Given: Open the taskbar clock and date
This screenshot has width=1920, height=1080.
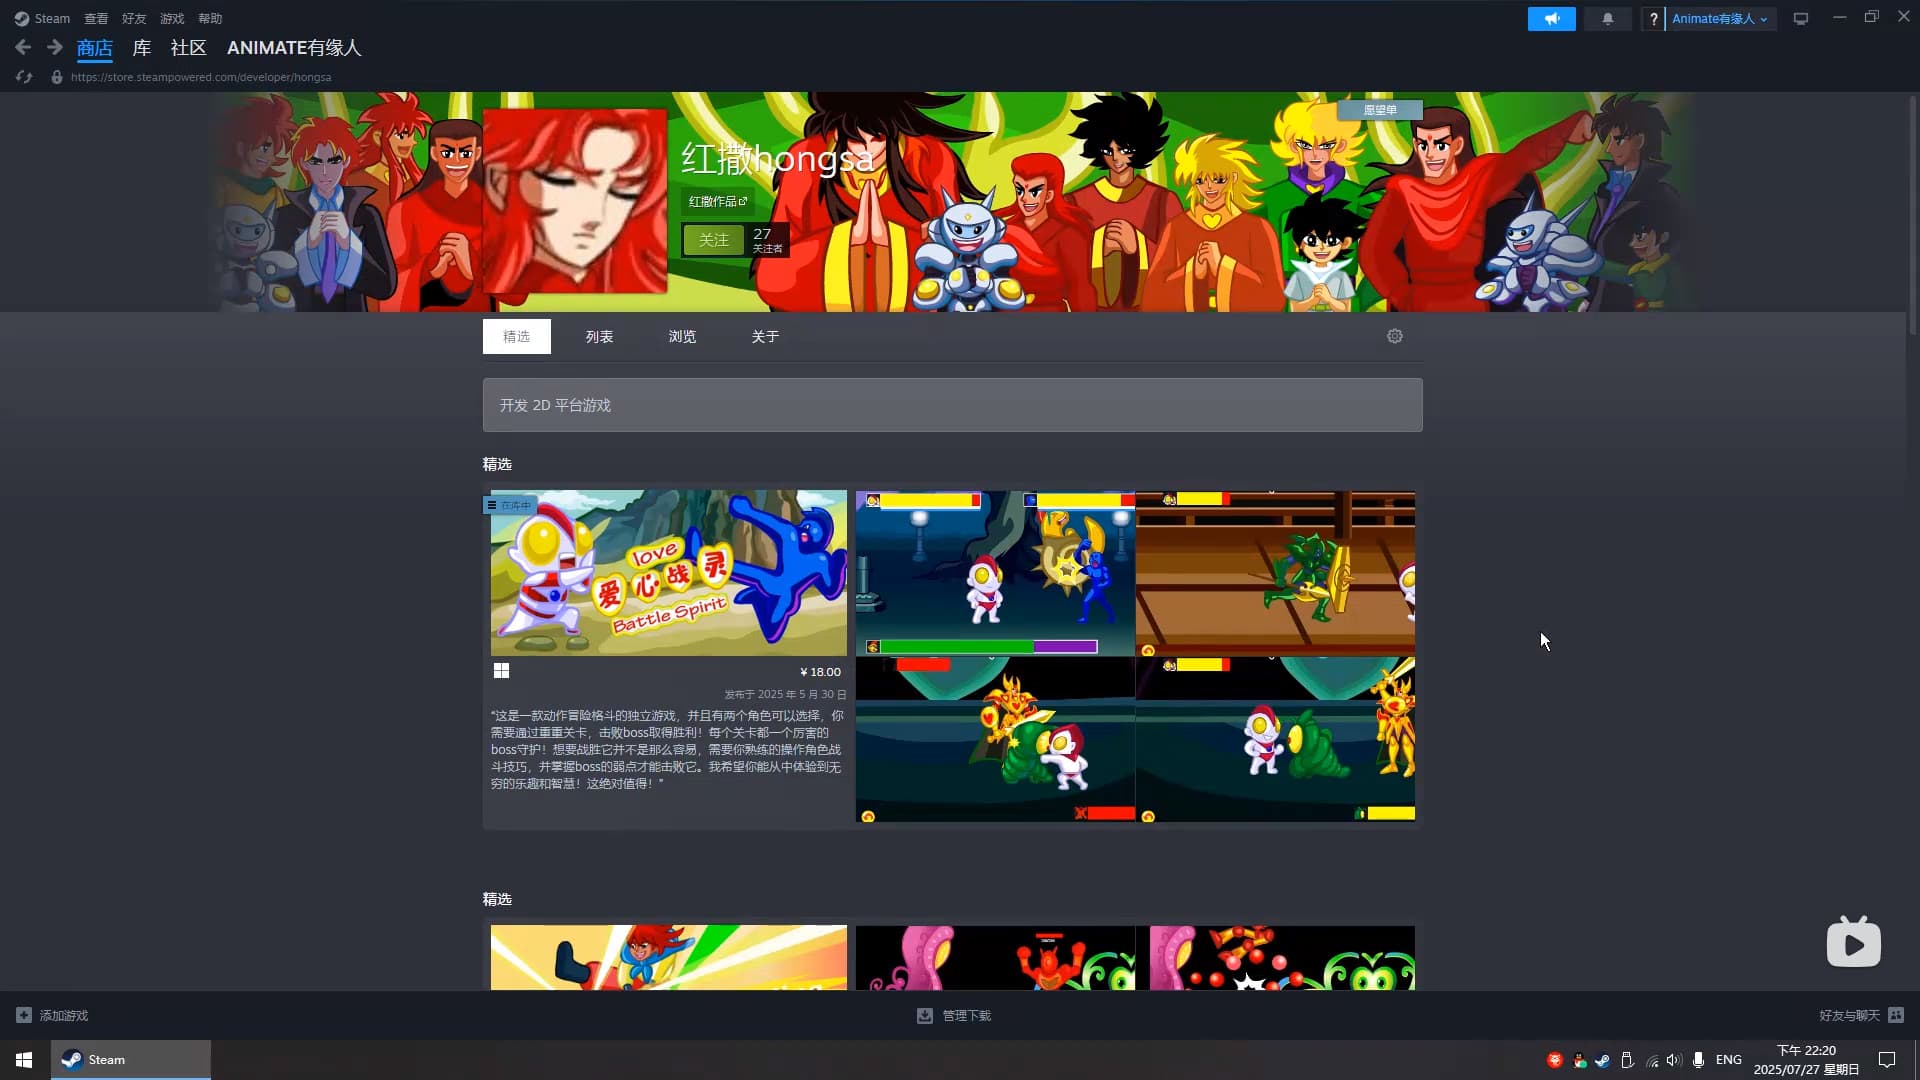Looking at the screenshot, I should (x=1806, y=1060).
